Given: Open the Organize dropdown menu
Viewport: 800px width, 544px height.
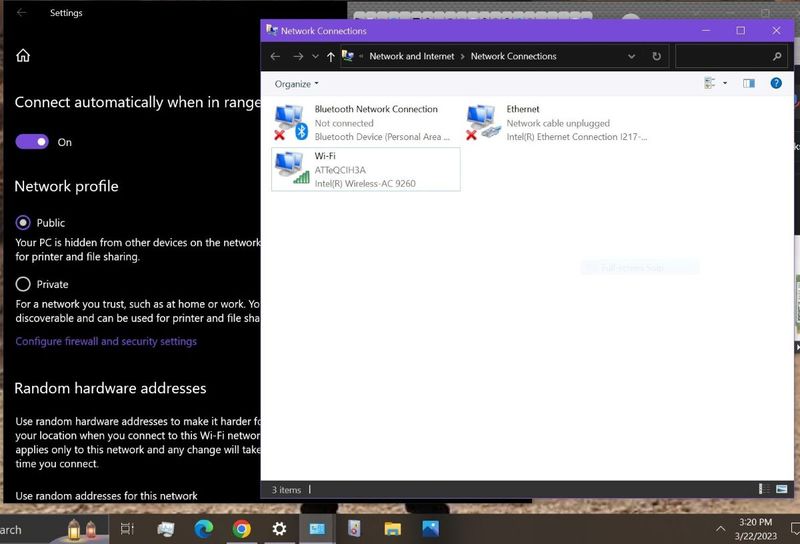Looking at the screenshot, I should point(297,84).
